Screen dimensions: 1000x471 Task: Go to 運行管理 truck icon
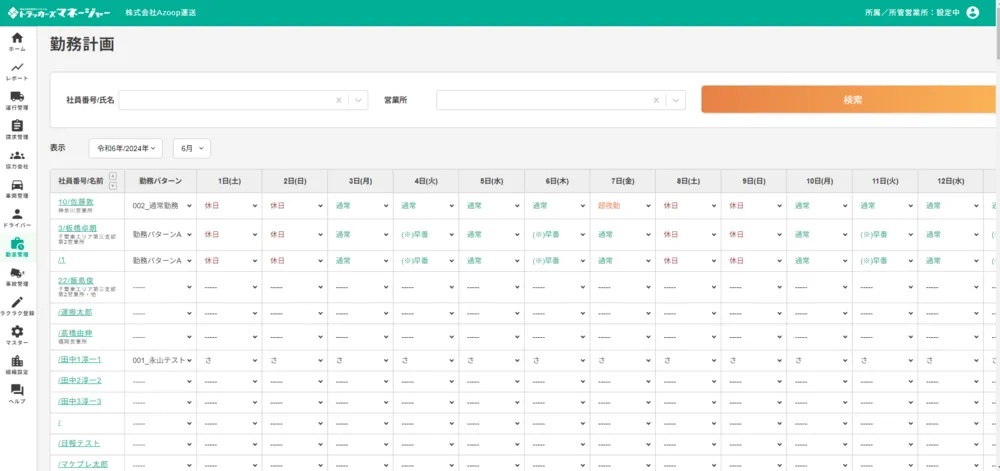tap(17, 96)
